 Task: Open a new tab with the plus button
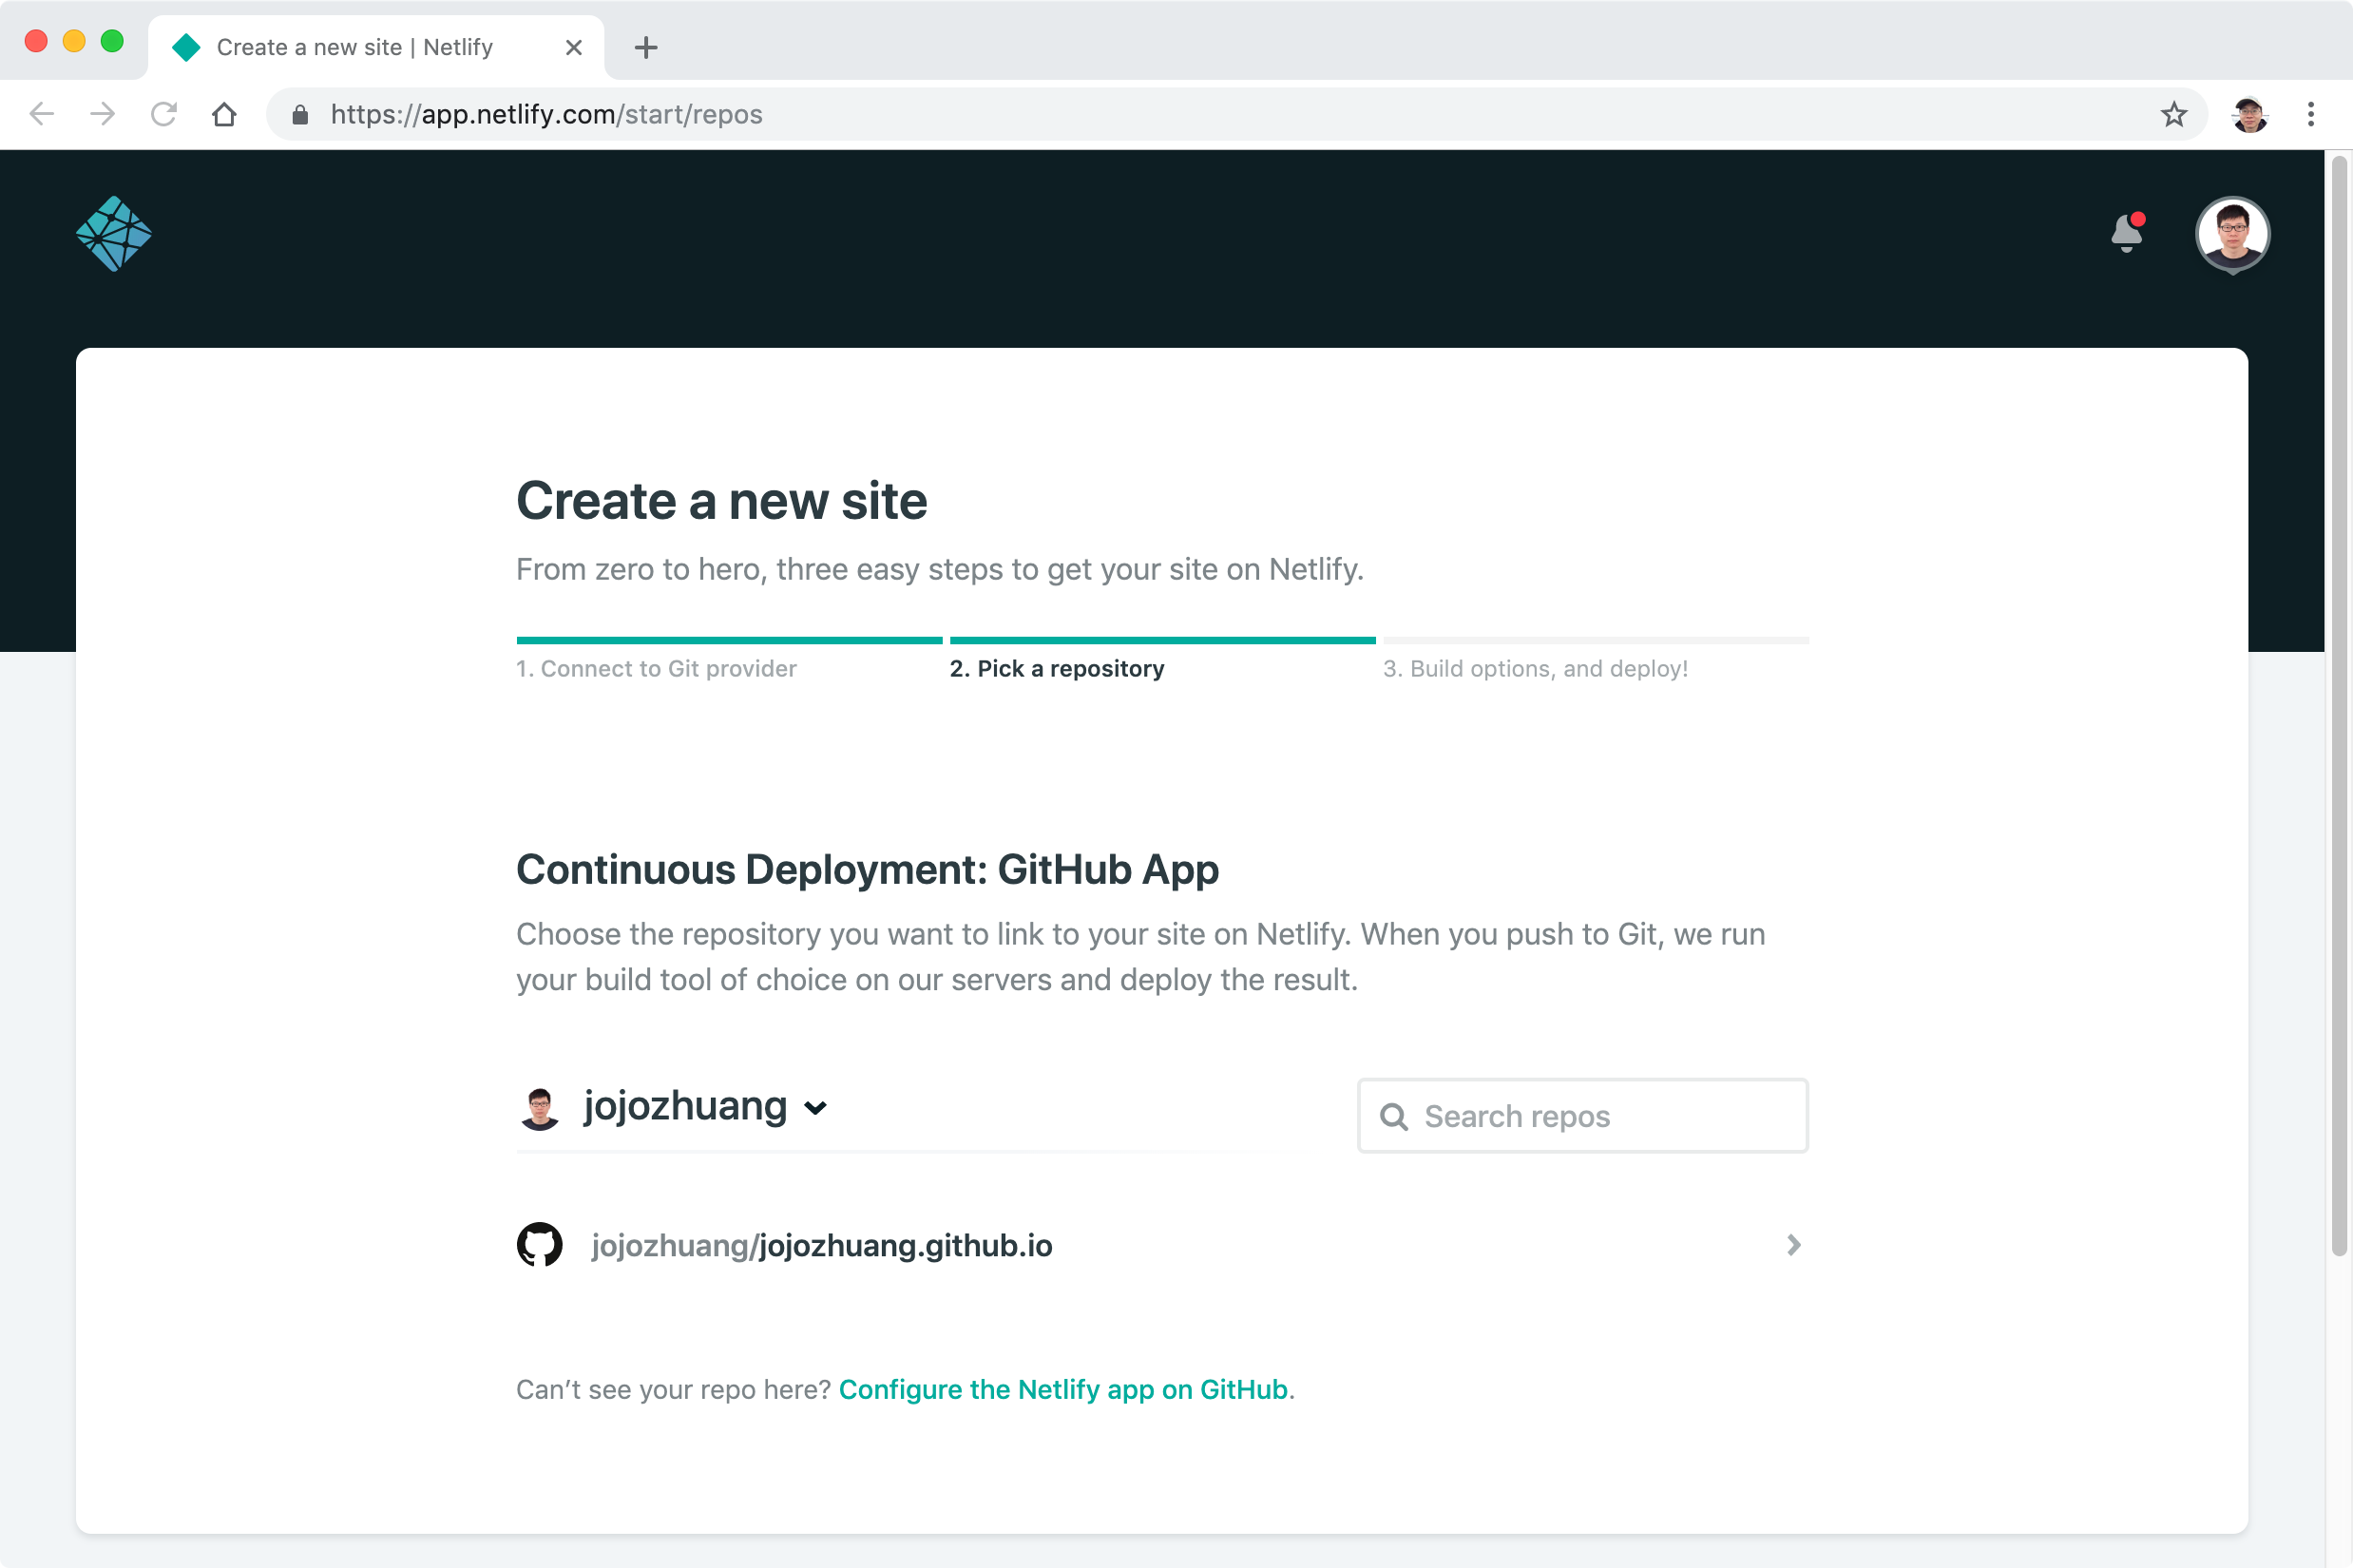click(x=646, y=47)
